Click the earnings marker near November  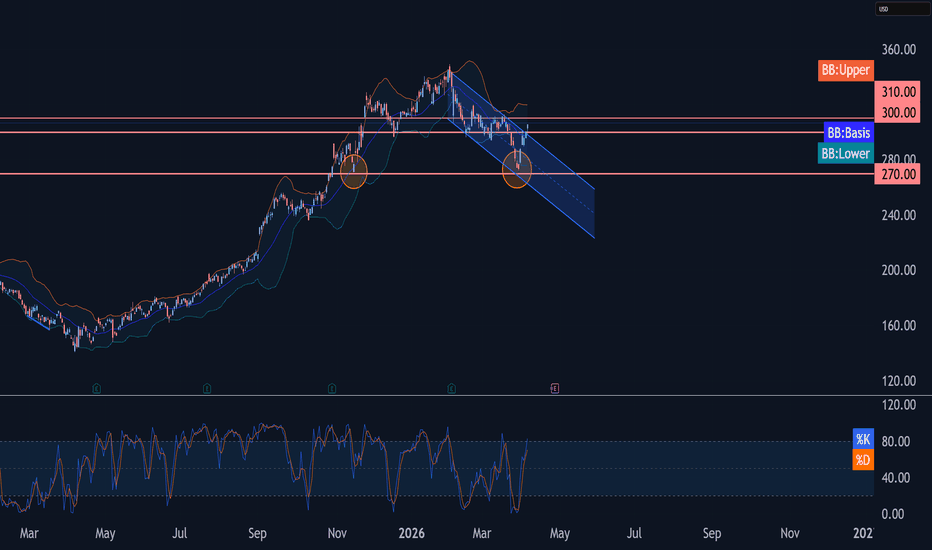(x=332, y=389)
